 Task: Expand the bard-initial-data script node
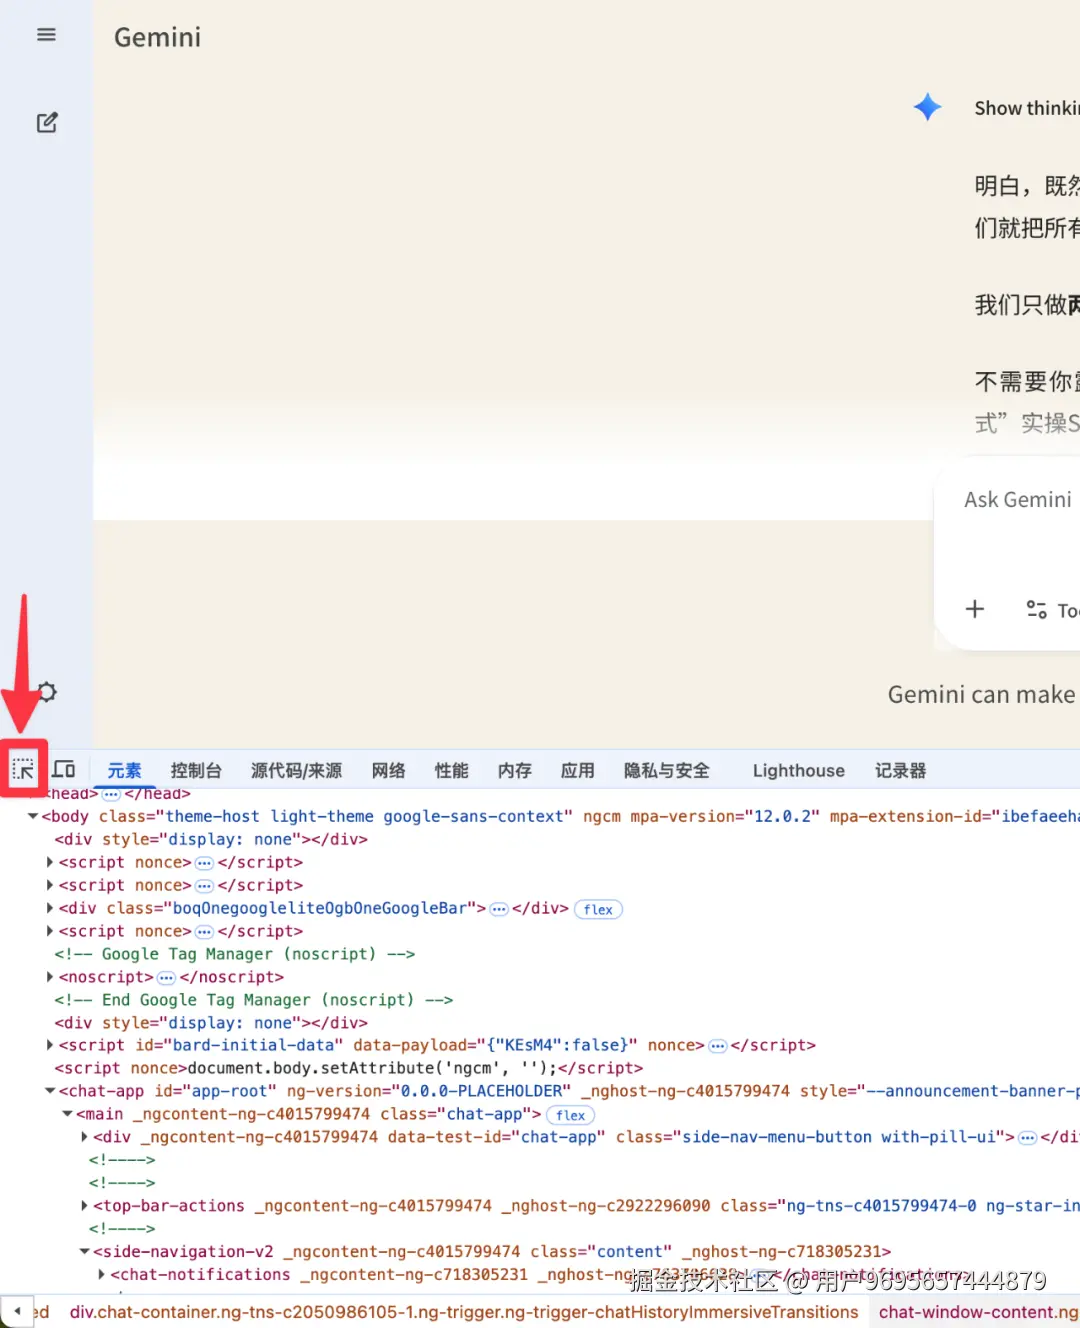pos(50,1045)
